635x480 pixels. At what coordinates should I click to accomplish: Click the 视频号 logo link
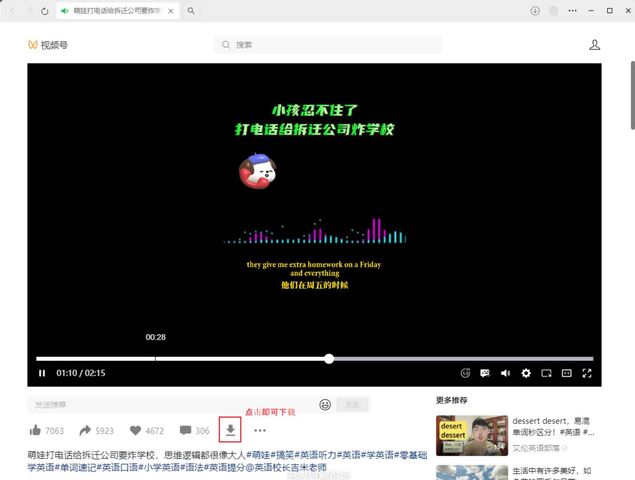pos(48,45)
